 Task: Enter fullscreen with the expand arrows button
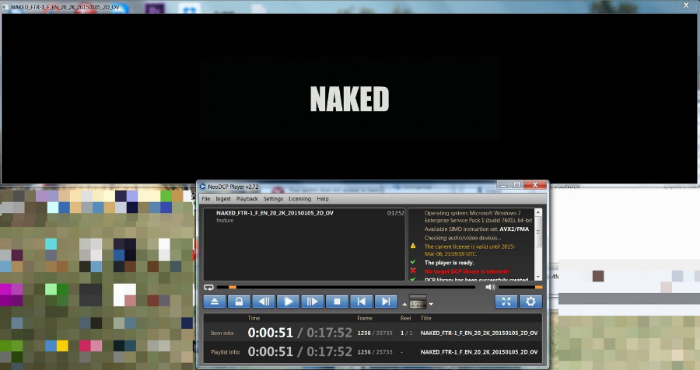(x=506, y=302)
